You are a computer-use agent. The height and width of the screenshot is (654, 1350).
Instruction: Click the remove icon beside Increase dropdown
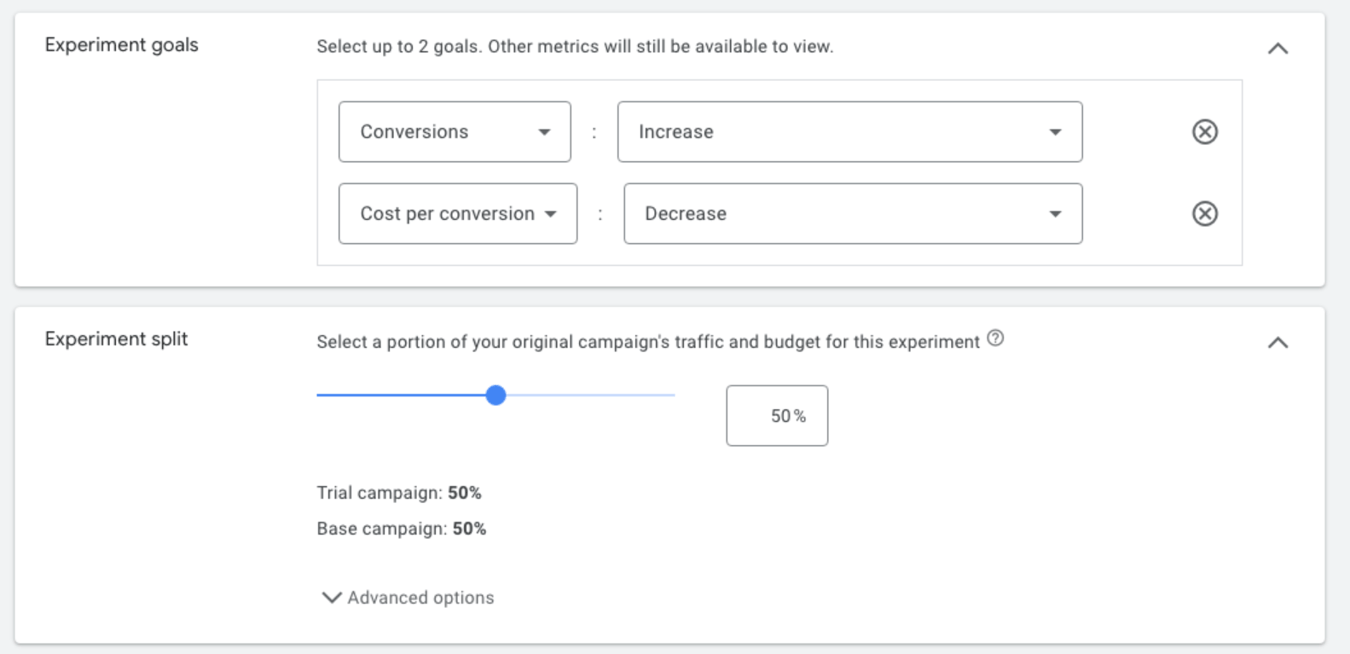click(1204, 131)
